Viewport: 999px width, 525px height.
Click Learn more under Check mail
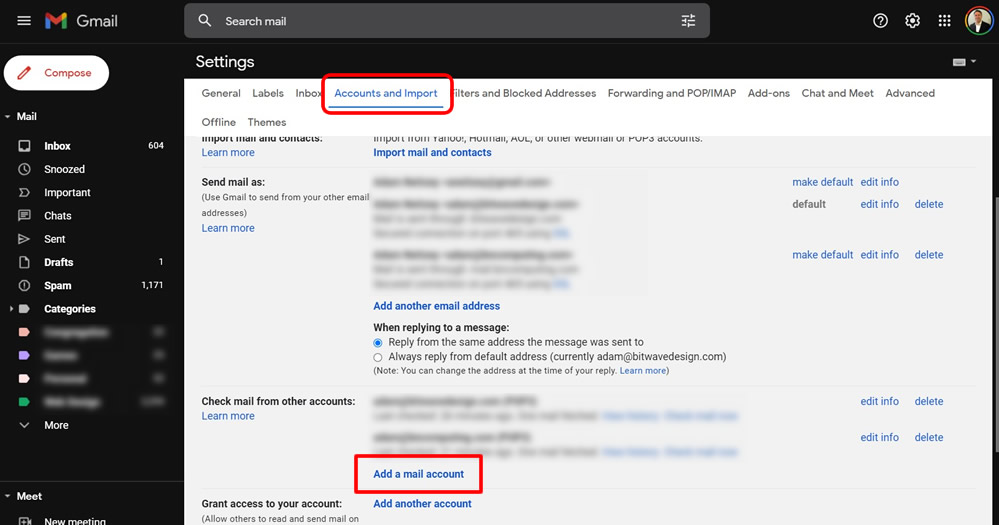coord(228,416)
